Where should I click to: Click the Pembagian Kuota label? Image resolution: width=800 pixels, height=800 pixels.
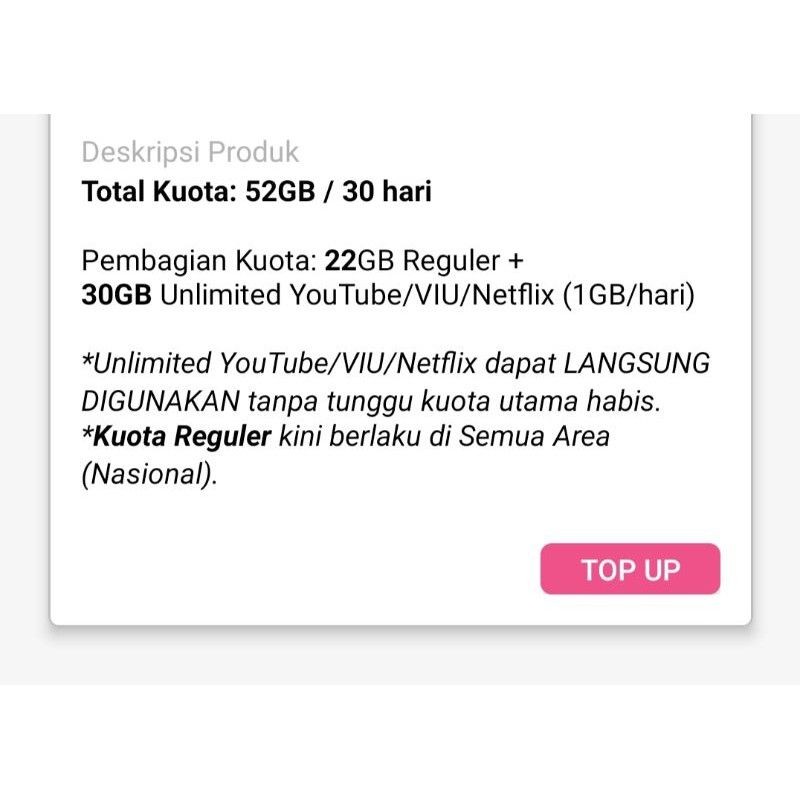199,262
